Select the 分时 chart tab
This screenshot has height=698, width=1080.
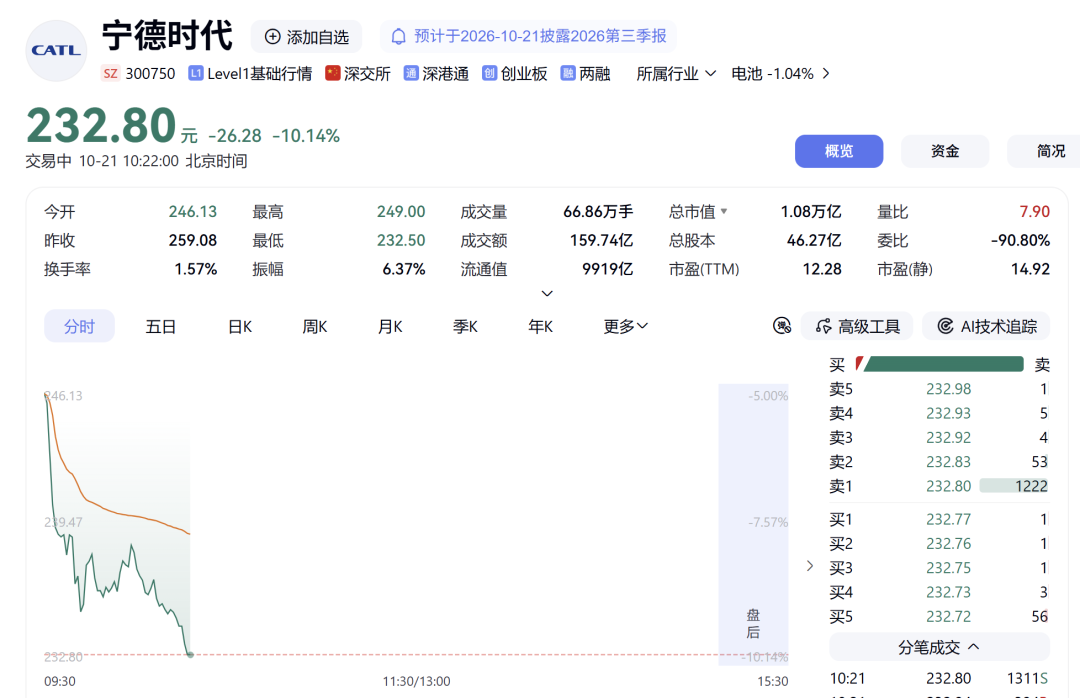79,326
